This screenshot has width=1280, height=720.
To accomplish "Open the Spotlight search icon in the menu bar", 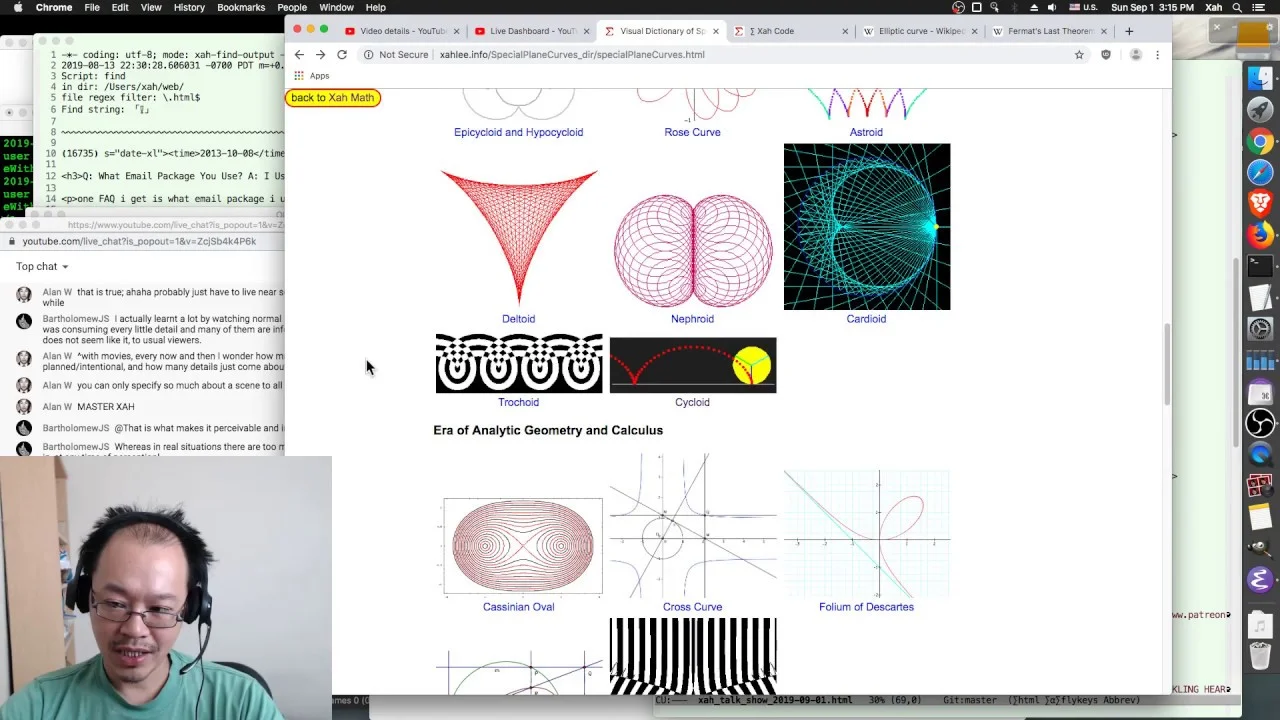I will (x=1237, y=7).
